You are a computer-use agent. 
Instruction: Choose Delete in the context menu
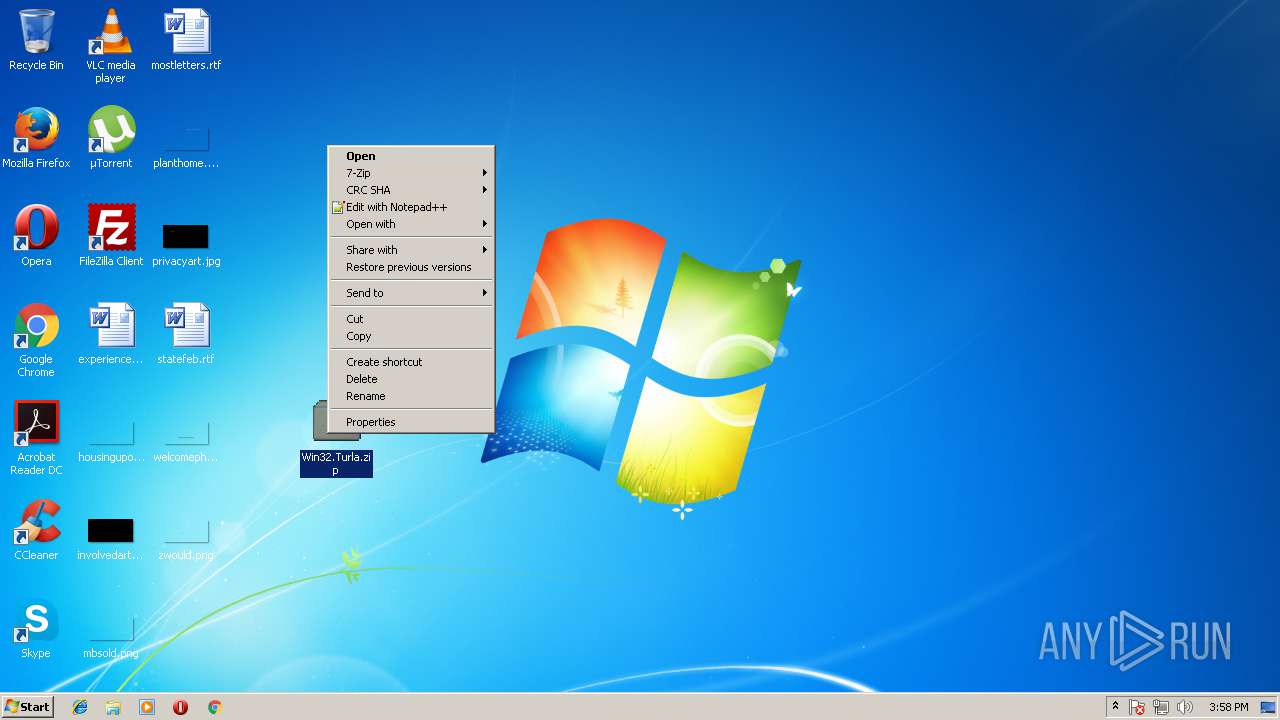(412, 379)
